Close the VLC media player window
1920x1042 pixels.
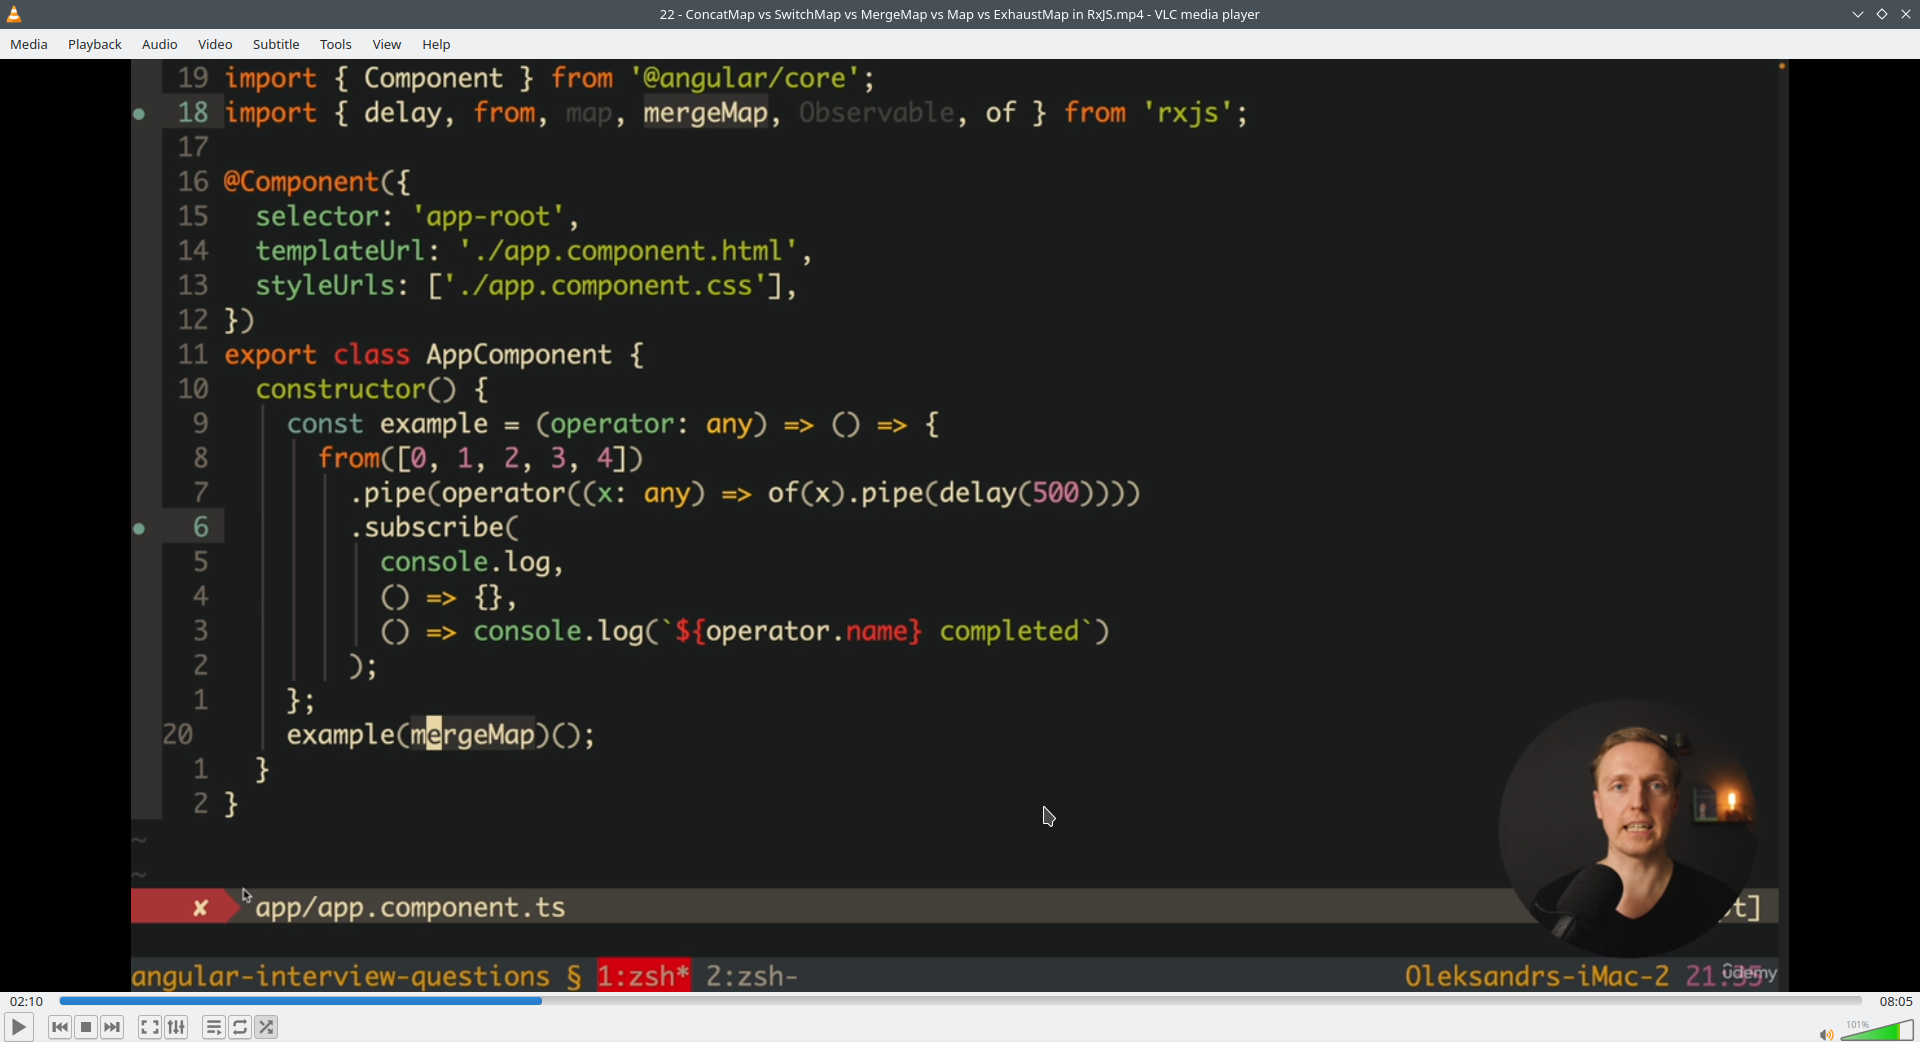click(1906, 14)
